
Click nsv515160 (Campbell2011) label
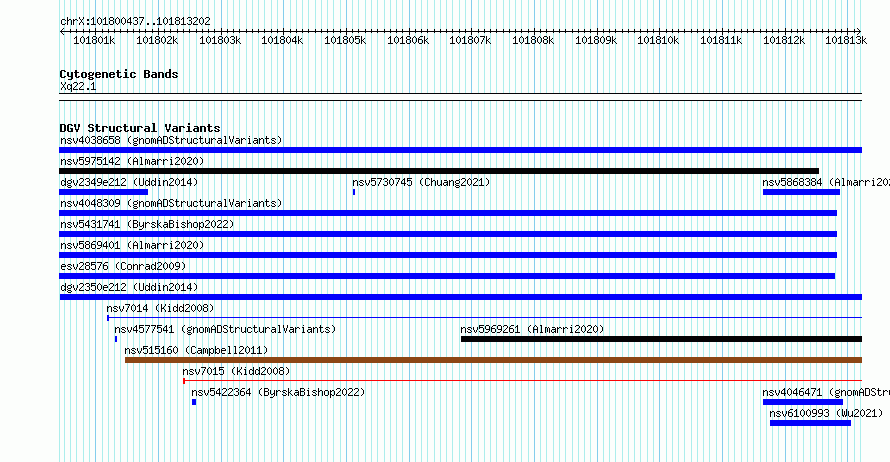click(196, 350)
